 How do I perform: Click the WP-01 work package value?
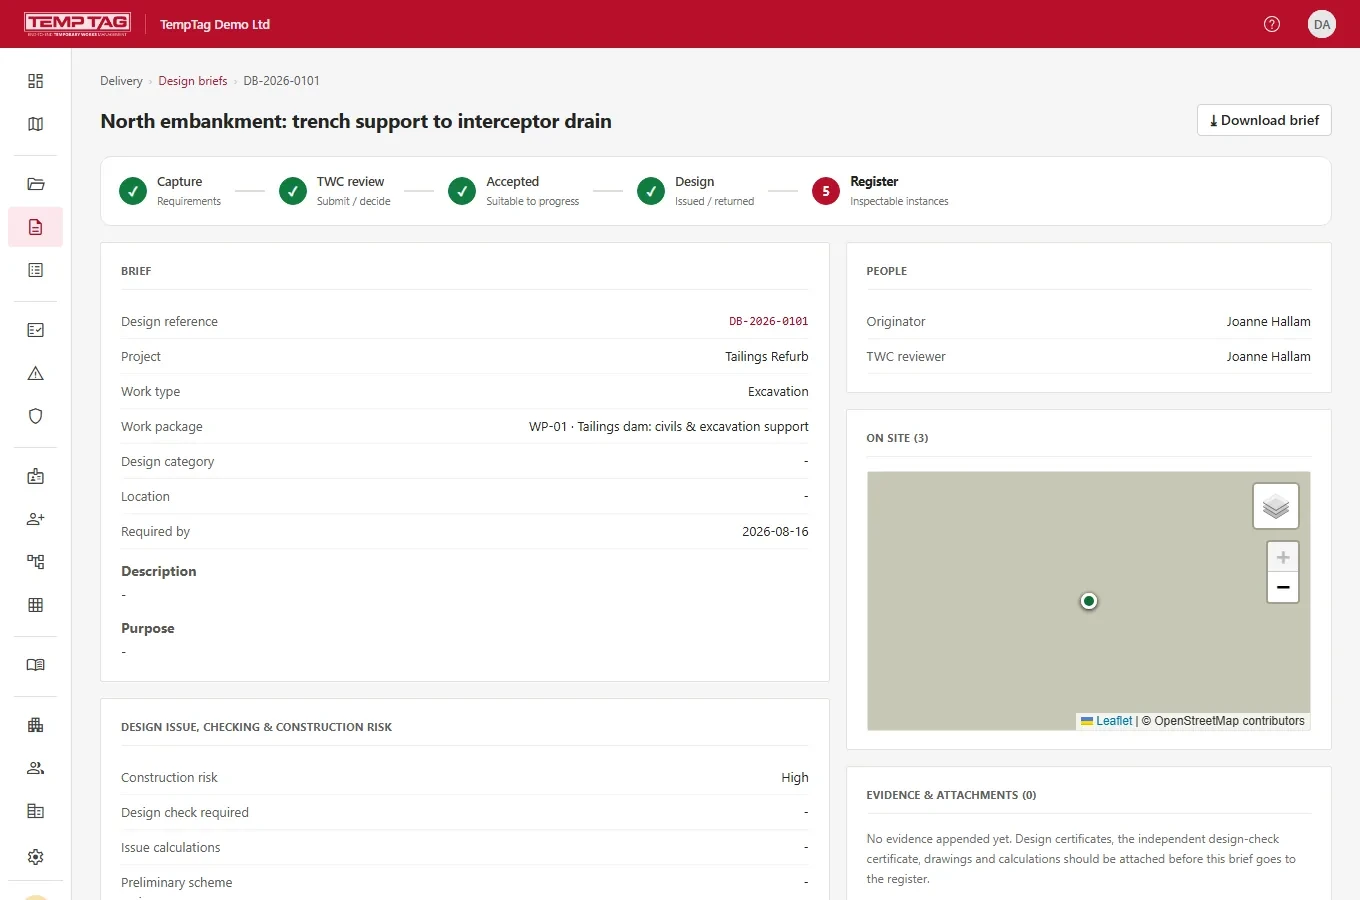669,427
